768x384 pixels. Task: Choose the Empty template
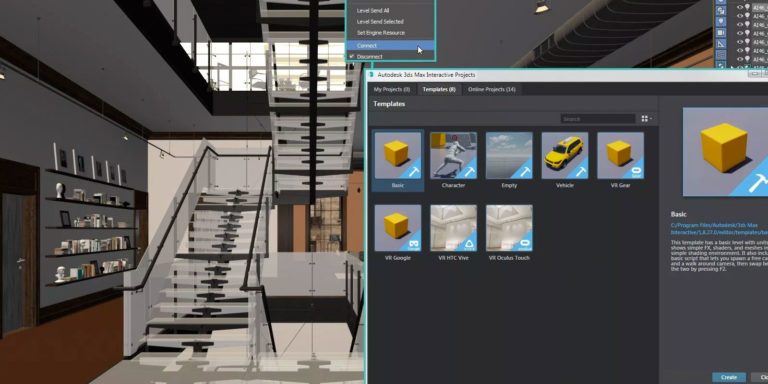click(509, 155)
